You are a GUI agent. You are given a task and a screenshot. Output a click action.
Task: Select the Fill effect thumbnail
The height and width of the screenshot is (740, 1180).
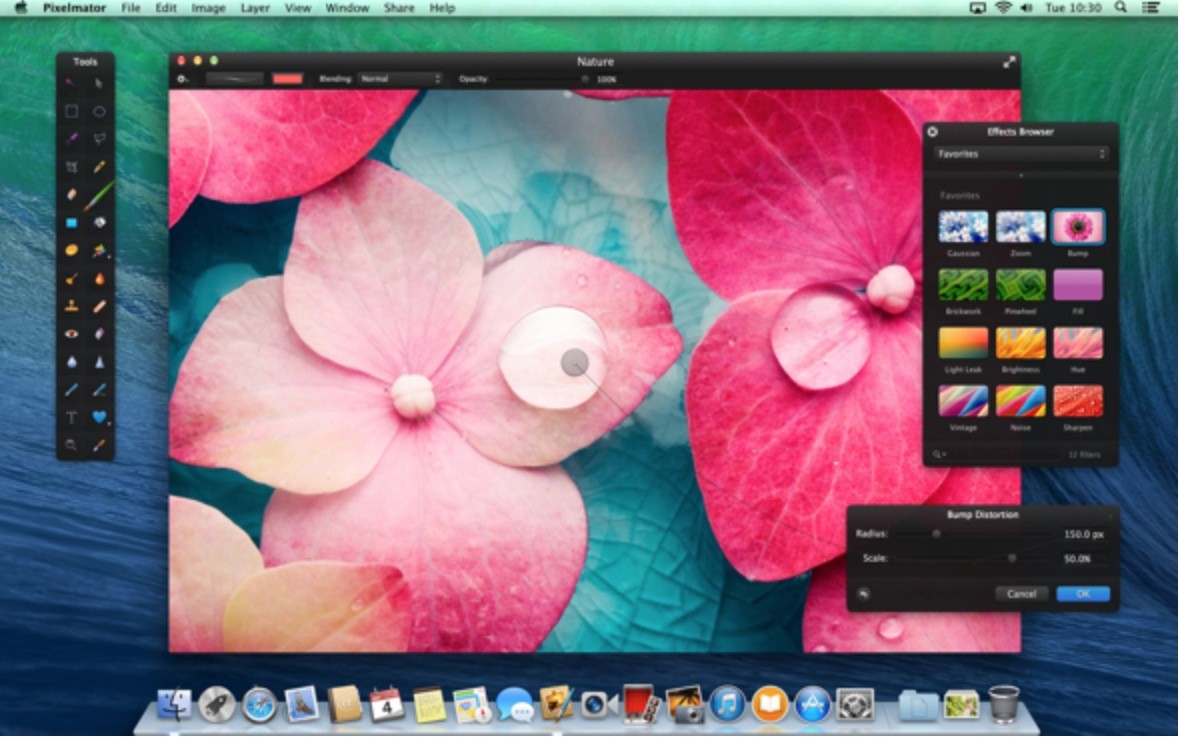(1078, 285)
